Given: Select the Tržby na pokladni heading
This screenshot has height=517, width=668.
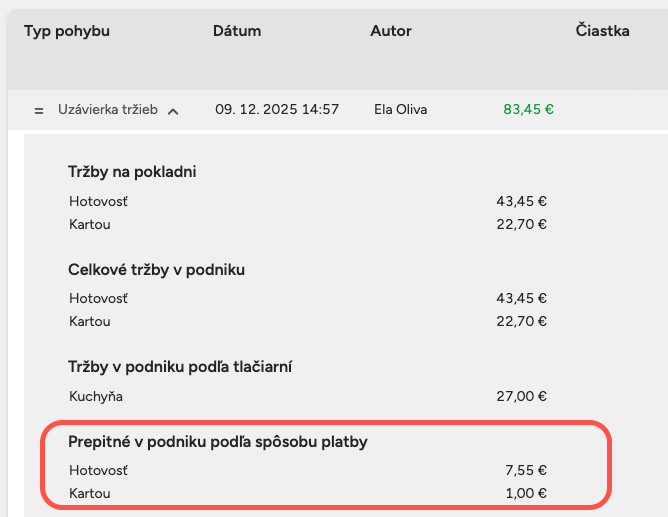Looking at the screenshot, I should 132,172.
